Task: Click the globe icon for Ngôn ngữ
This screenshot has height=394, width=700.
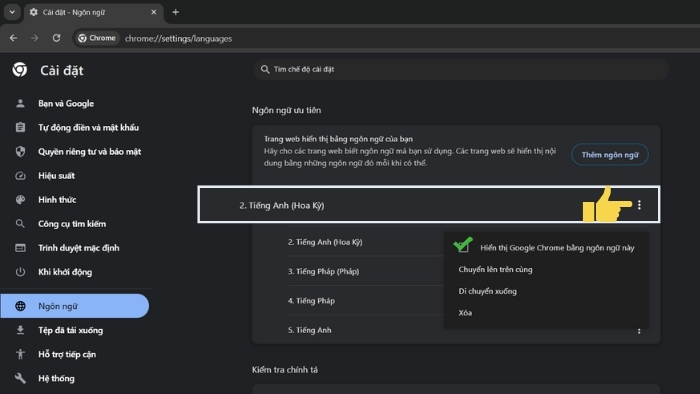Action: point(20,306)
